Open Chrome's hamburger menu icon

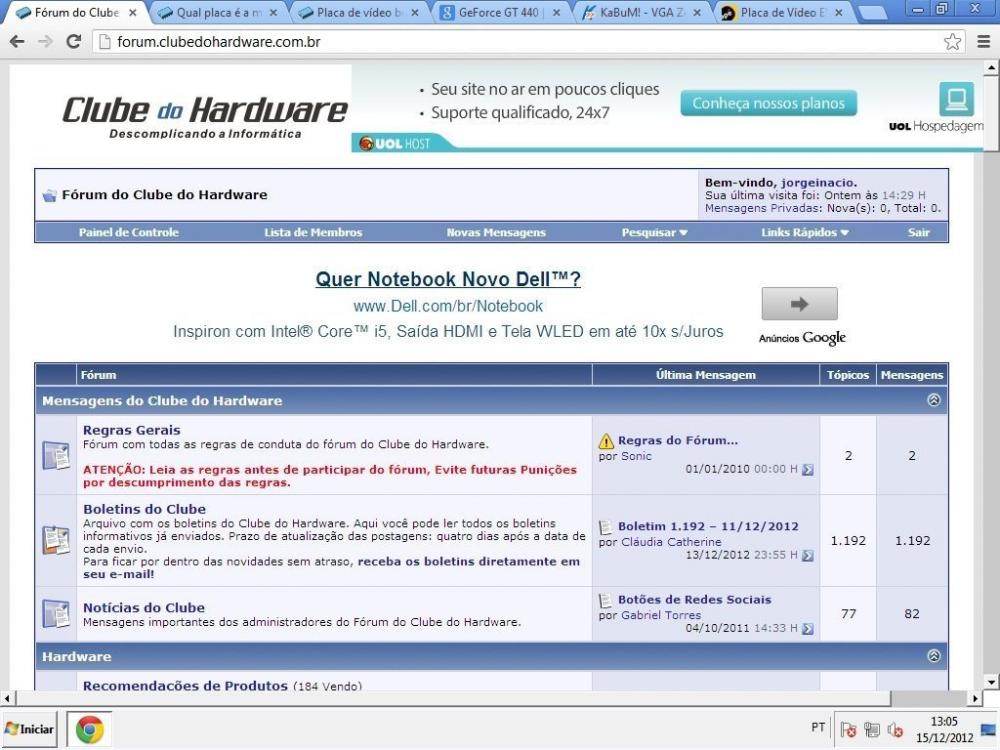tap(981, 42)
